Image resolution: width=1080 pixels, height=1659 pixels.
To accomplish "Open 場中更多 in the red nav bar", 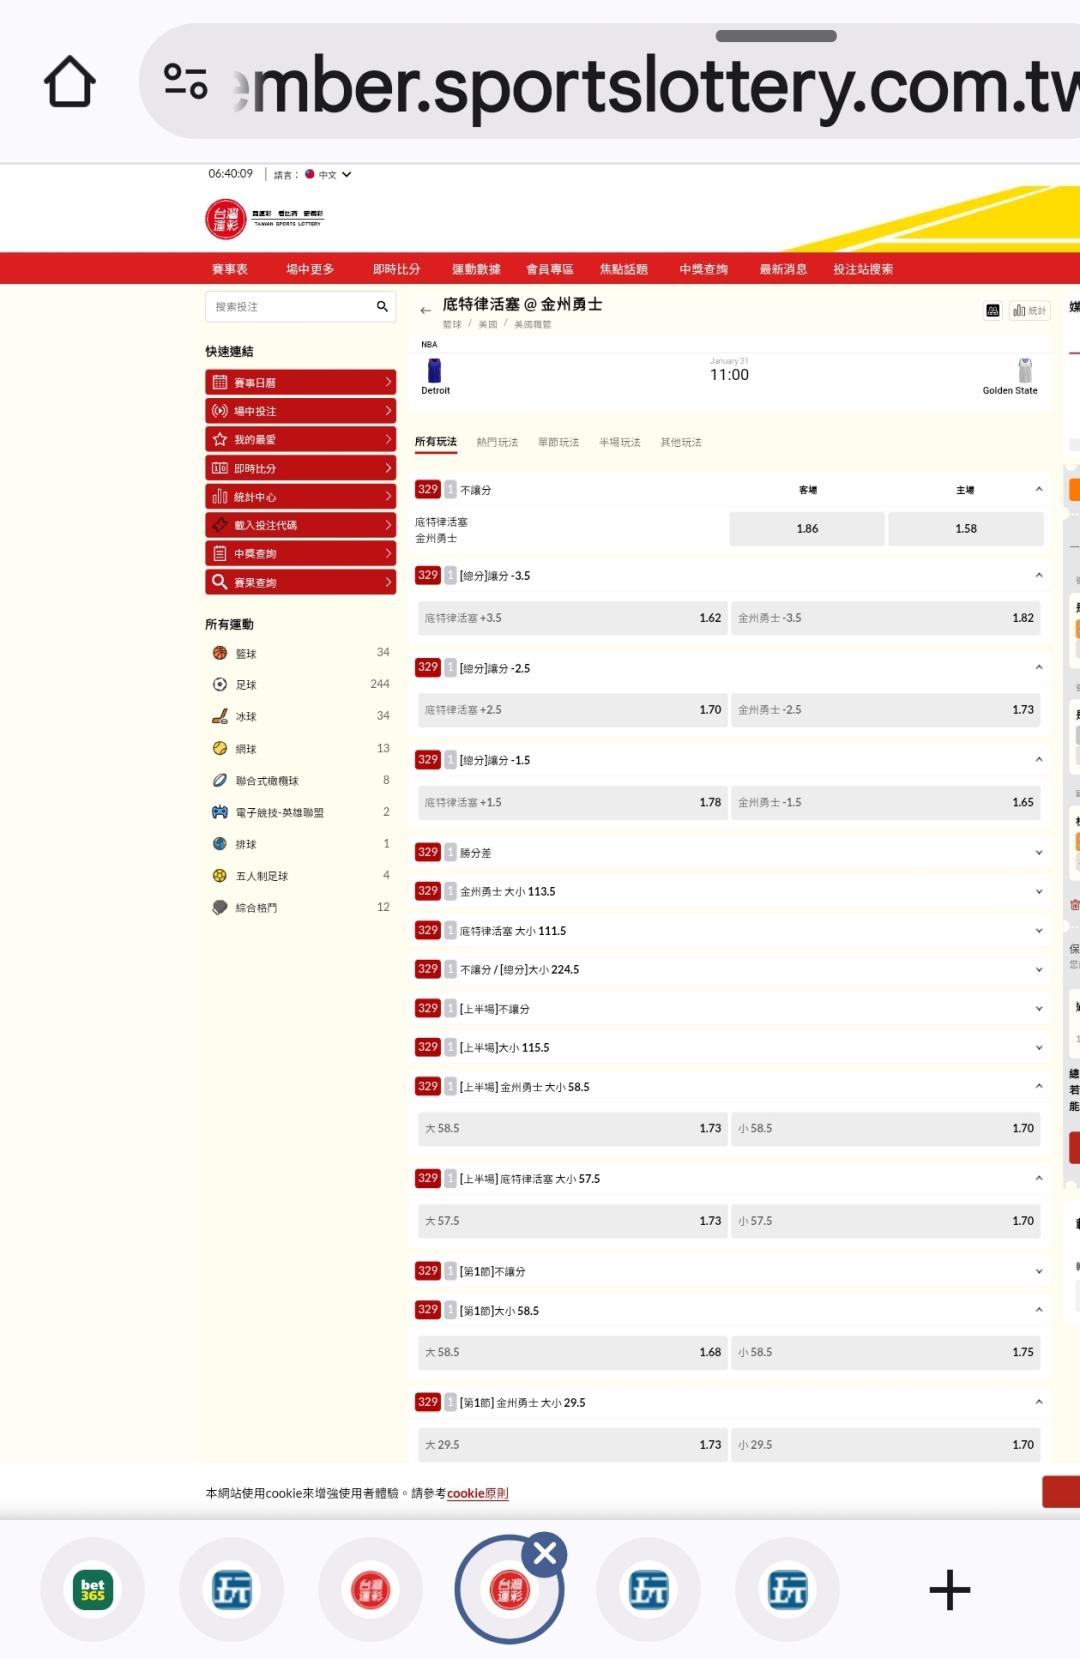I will tap(310, 269).
